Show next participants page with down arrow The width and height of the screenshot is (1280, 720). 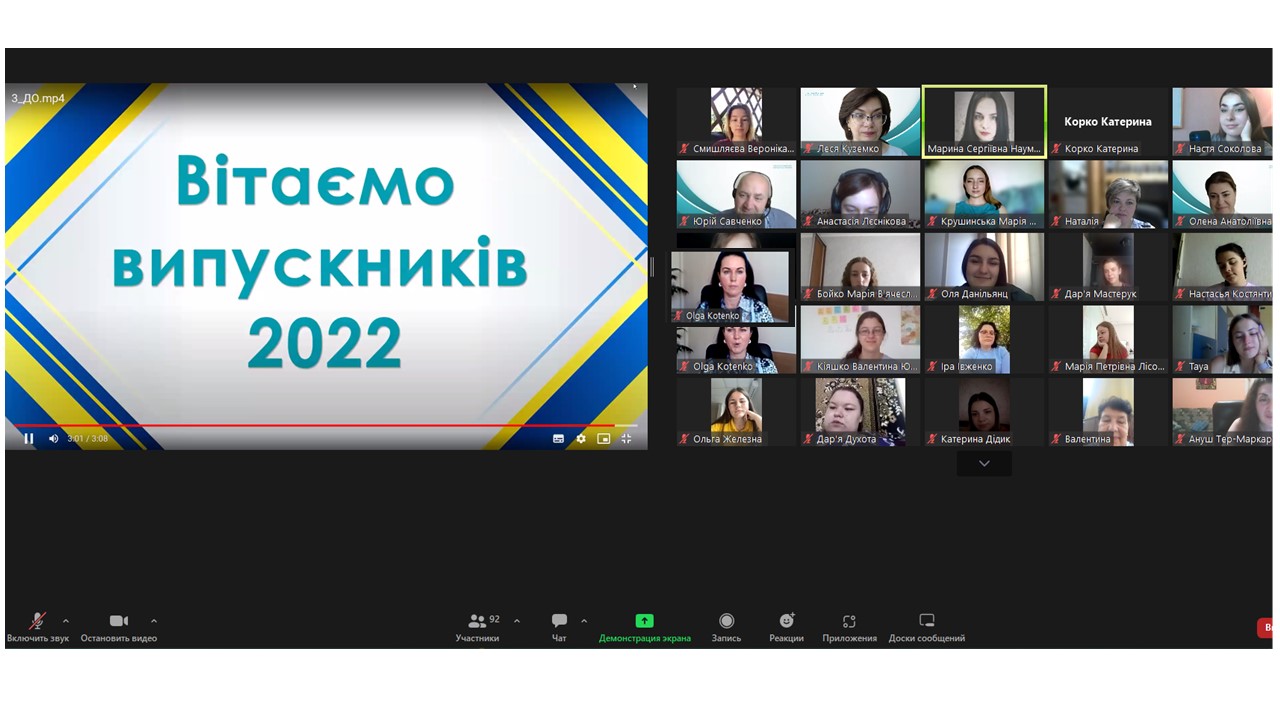[x=984, y=463]
